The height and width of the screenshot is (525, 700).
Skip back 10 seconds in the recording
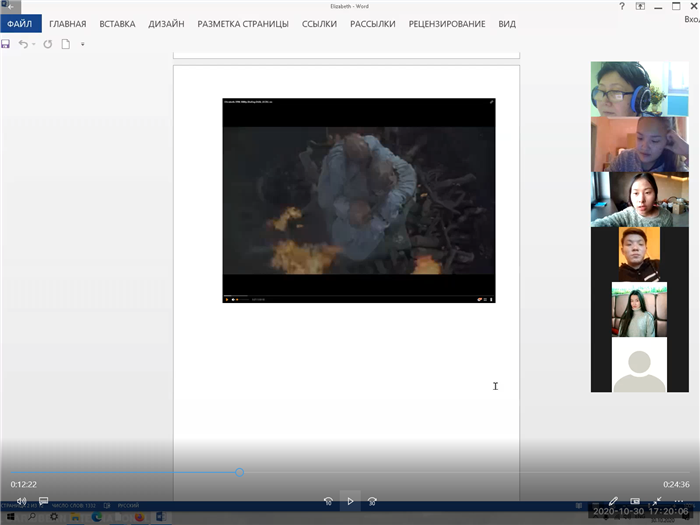[328, 500]
